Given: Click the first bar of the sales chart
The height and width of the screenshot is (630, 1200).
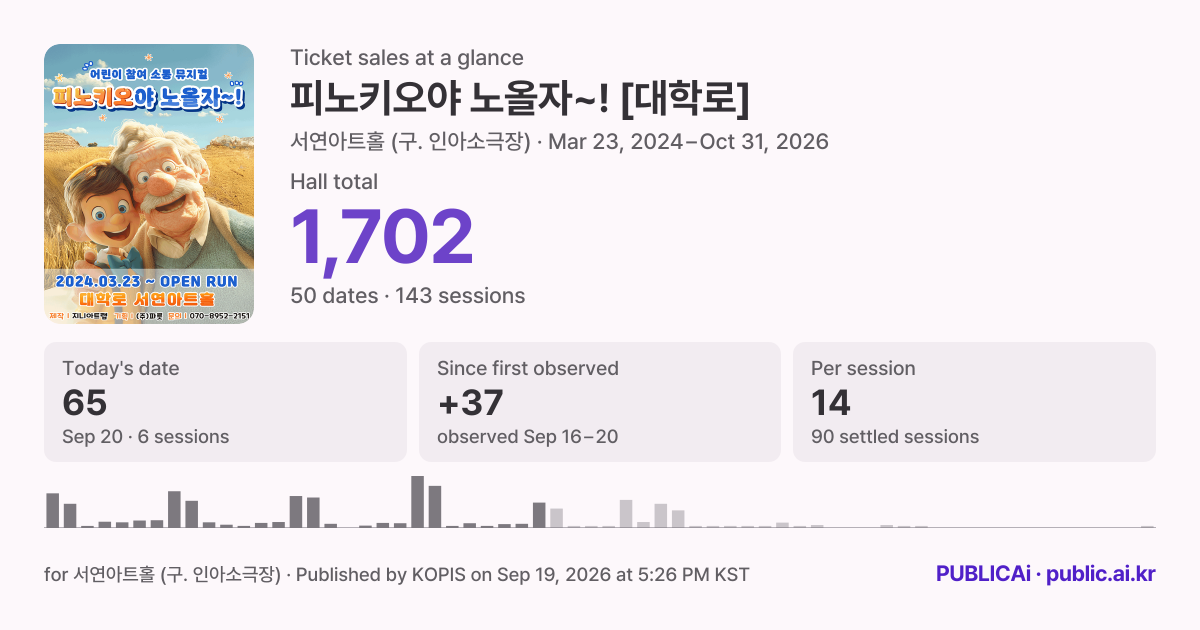Looking at the screenshot, I should (53, 510).
